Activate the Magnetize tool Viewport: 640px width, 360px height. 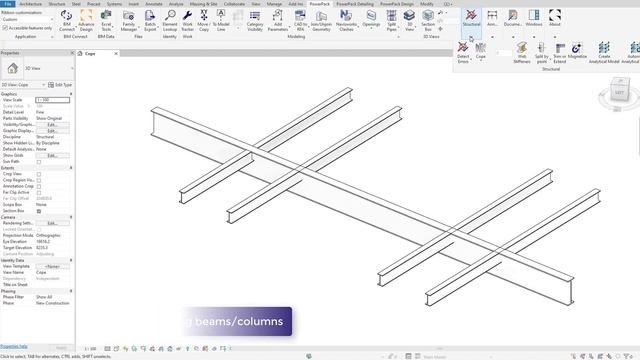coord(577,51)
